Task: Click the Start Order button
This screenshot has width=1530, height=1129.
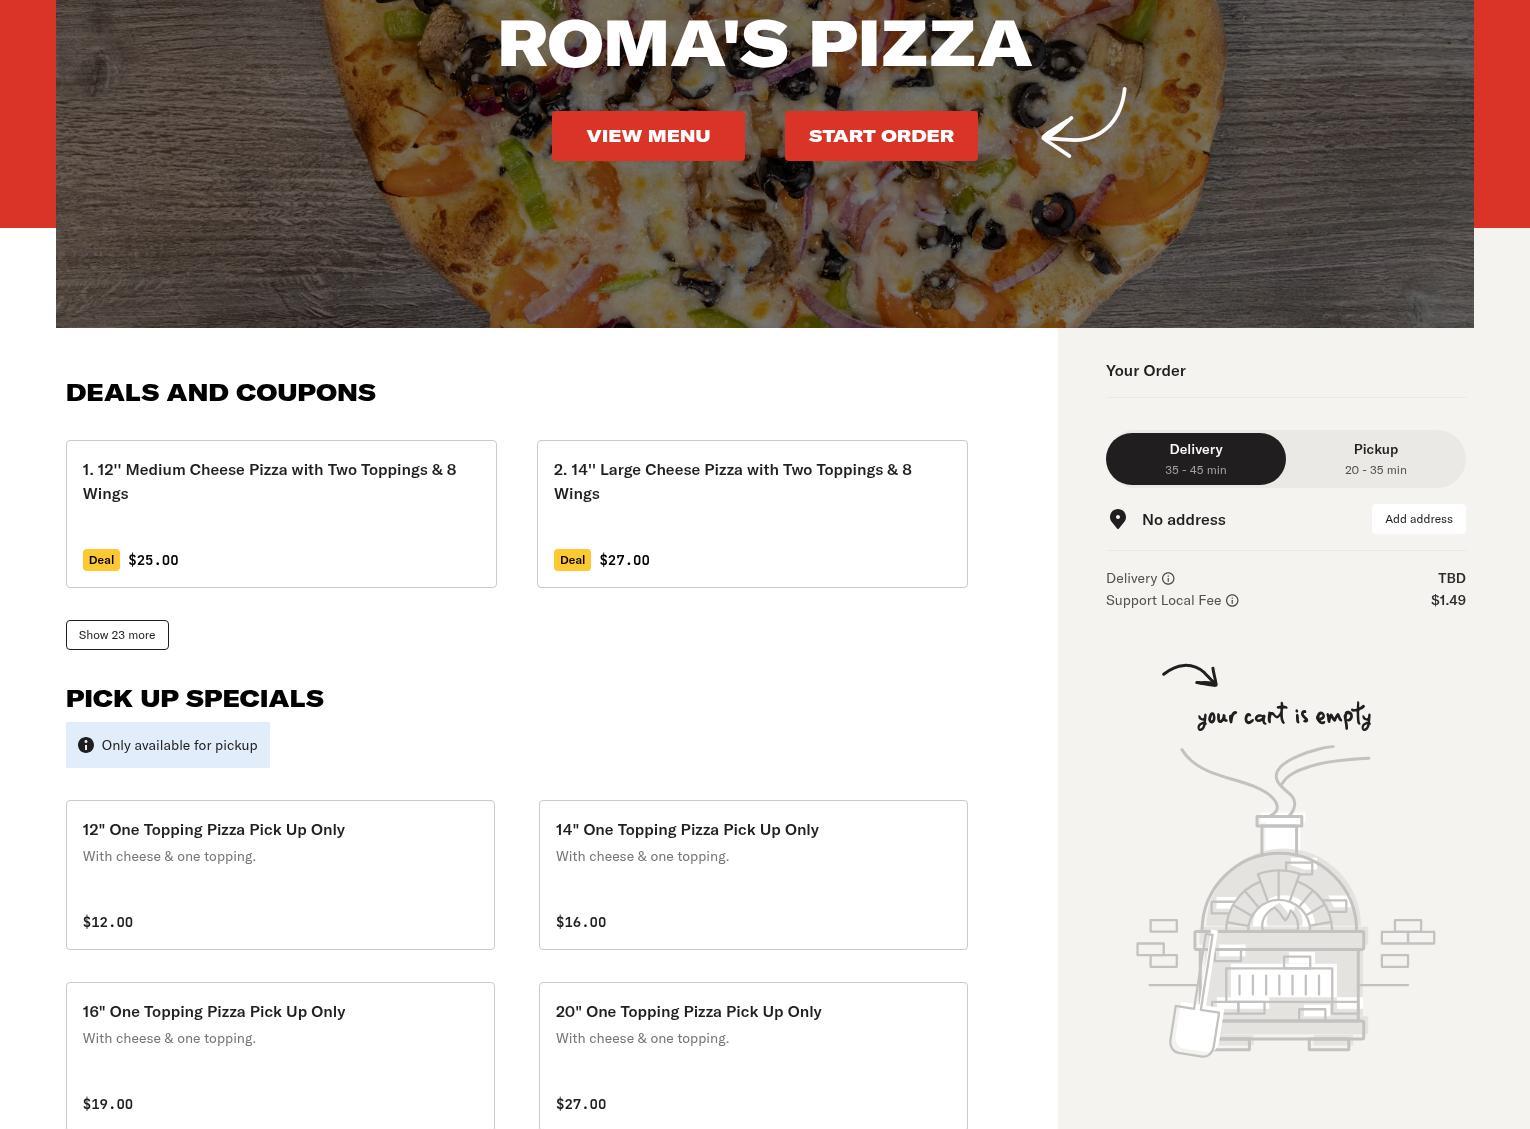Action: [881, 136]
